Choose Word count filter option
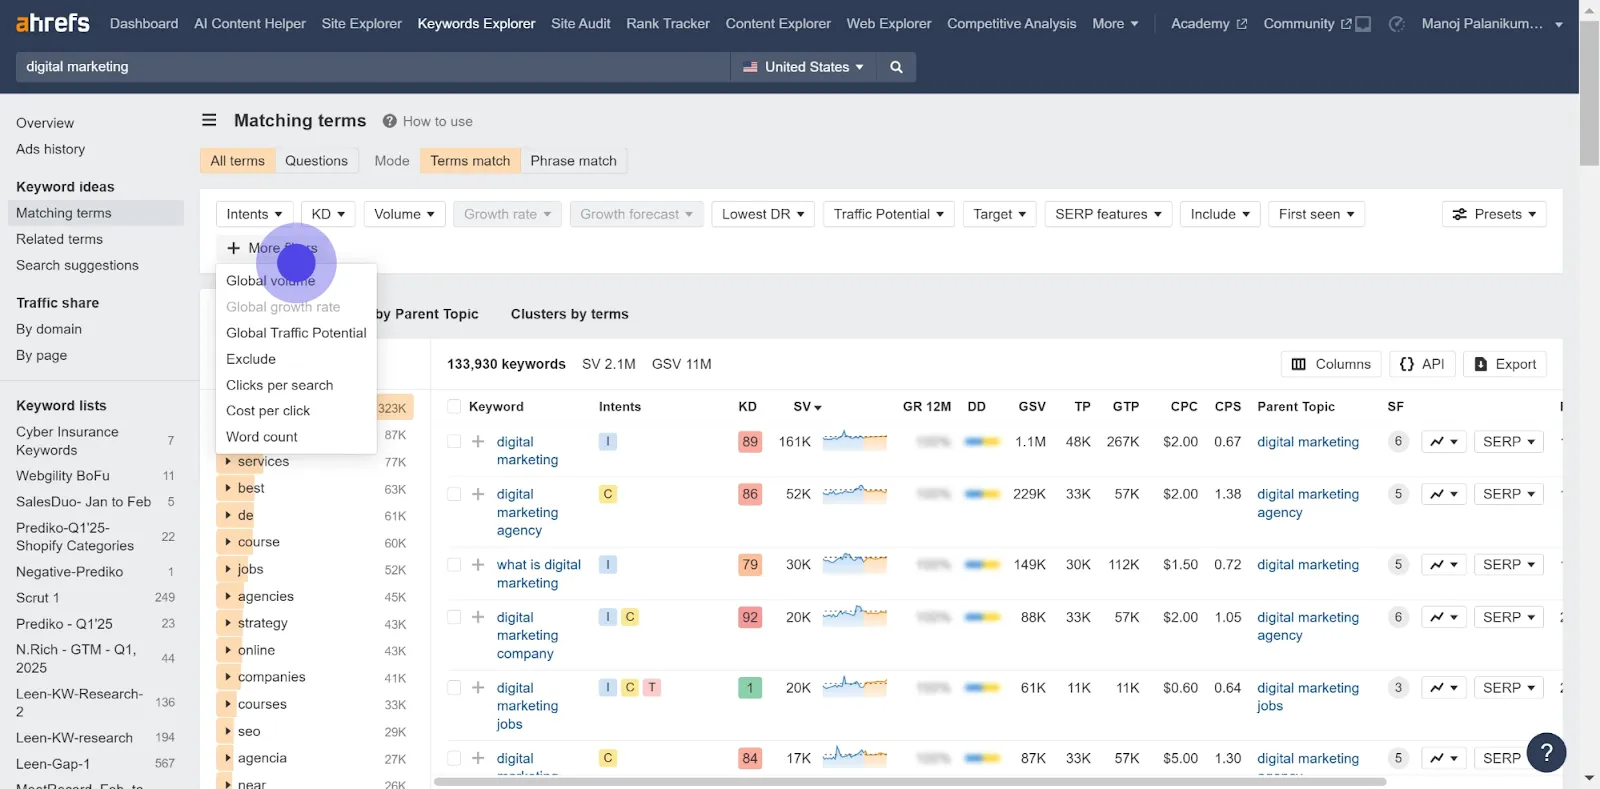The width and height of the screenshot is (1600, 789). [262, 437]
